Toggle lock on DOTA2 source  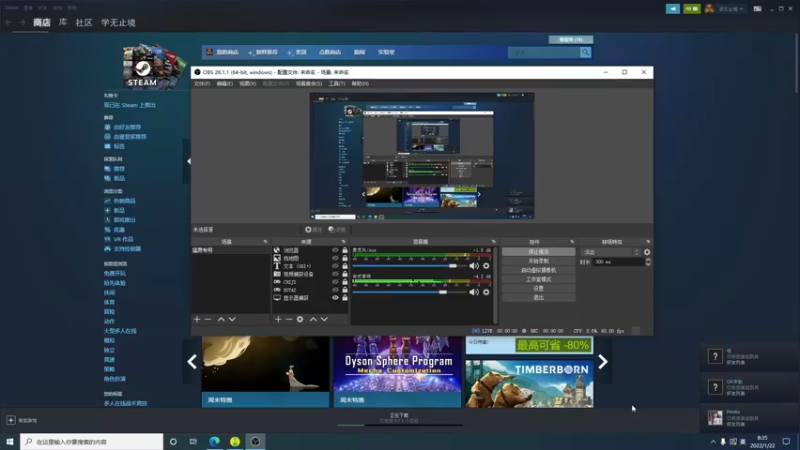point(345,290)
